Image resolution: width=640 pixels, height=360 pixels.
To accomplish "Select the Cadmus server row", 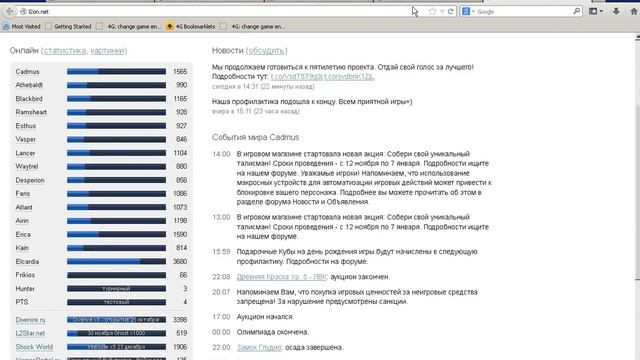I will (x=101, y=71).
